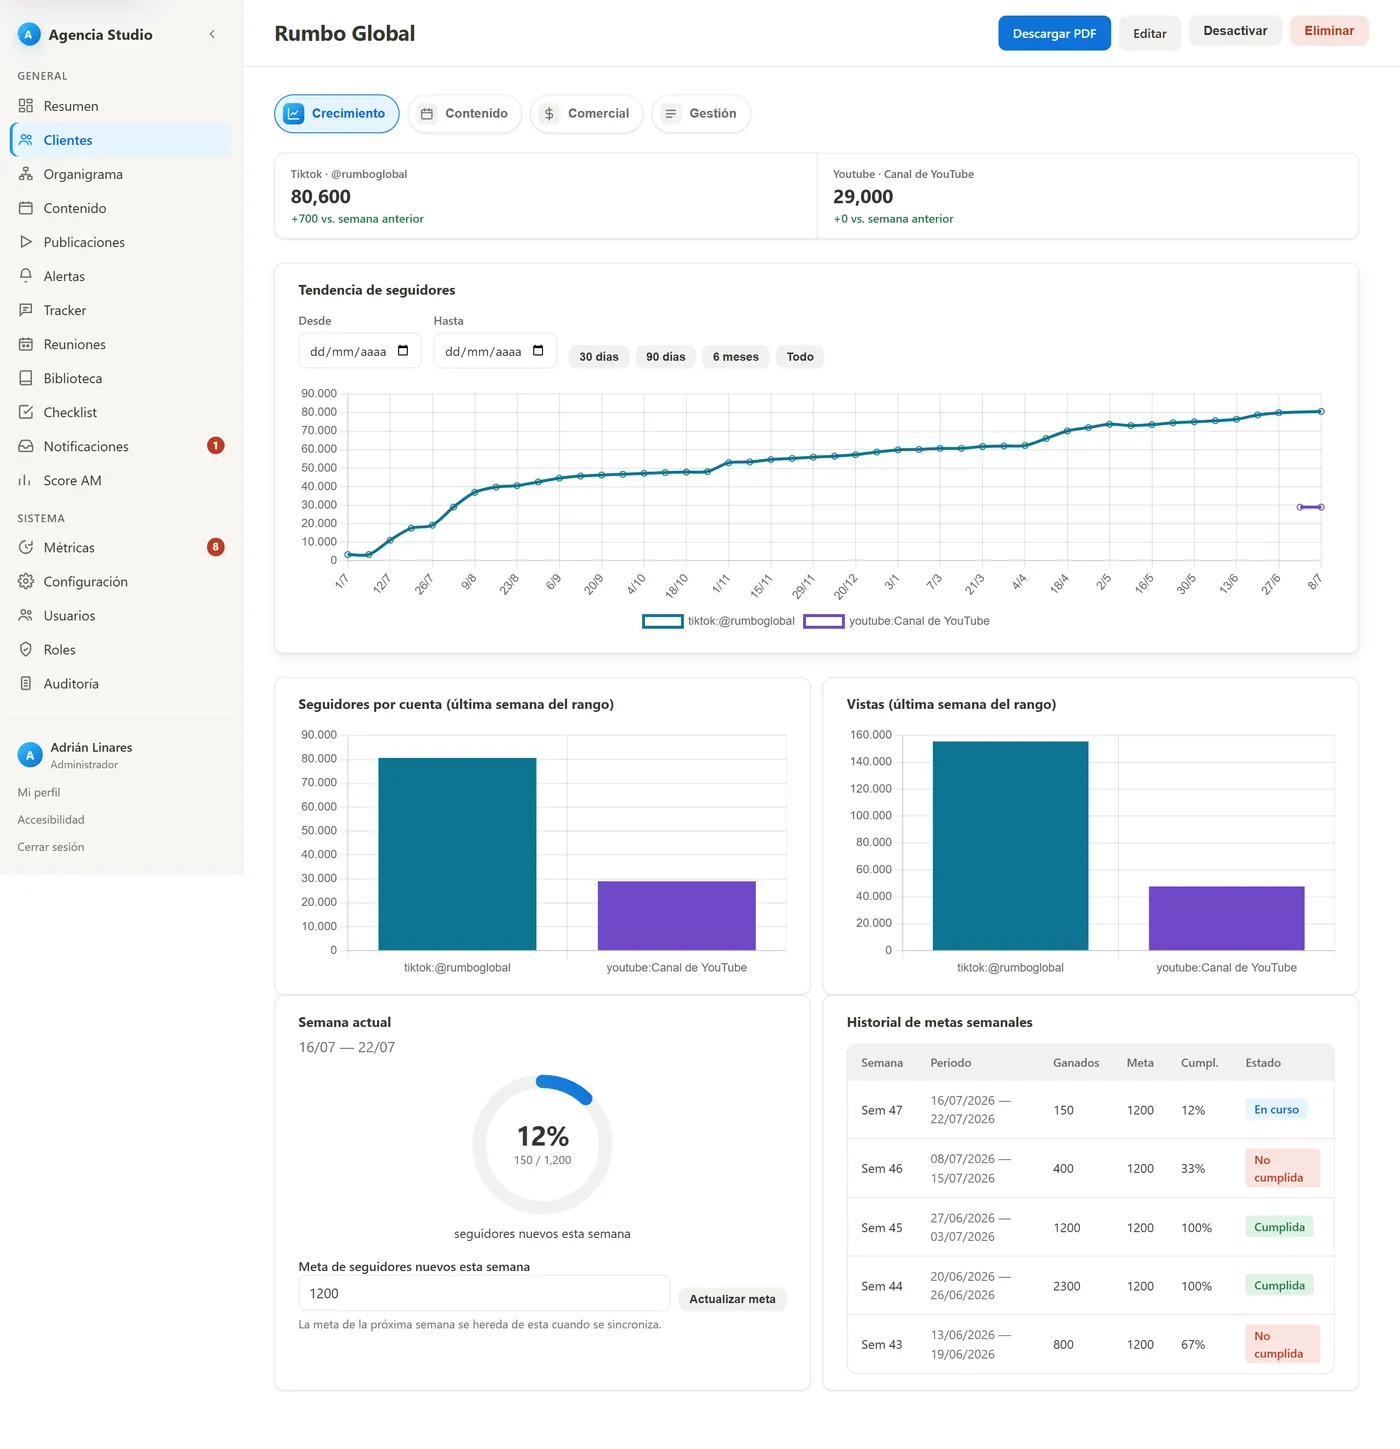The width and height of the screenshot is (1400, 1449).
Task: Click the Organigrama hierarchy icon
Action: coord(26,174)
